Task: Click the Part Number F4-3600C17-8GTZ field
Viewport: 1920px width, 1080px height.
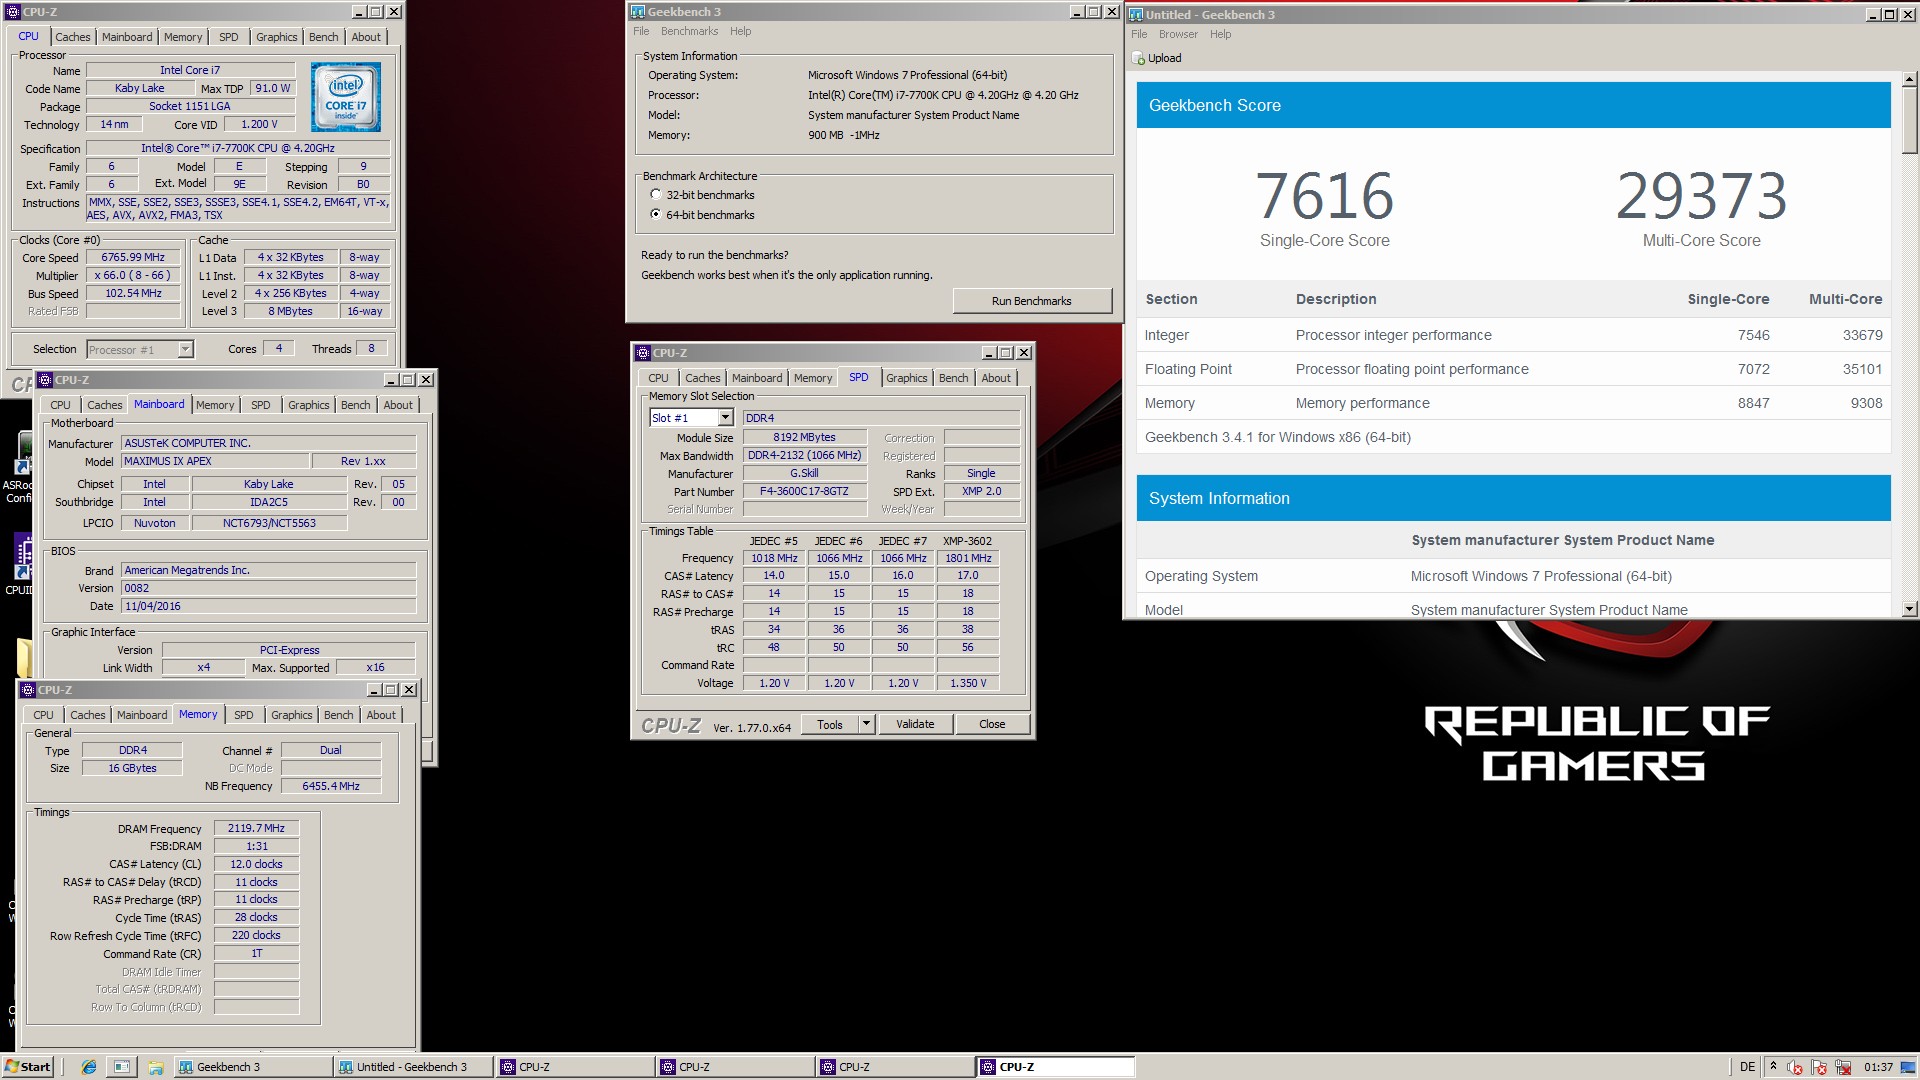Action: click(x=804, y=491)
